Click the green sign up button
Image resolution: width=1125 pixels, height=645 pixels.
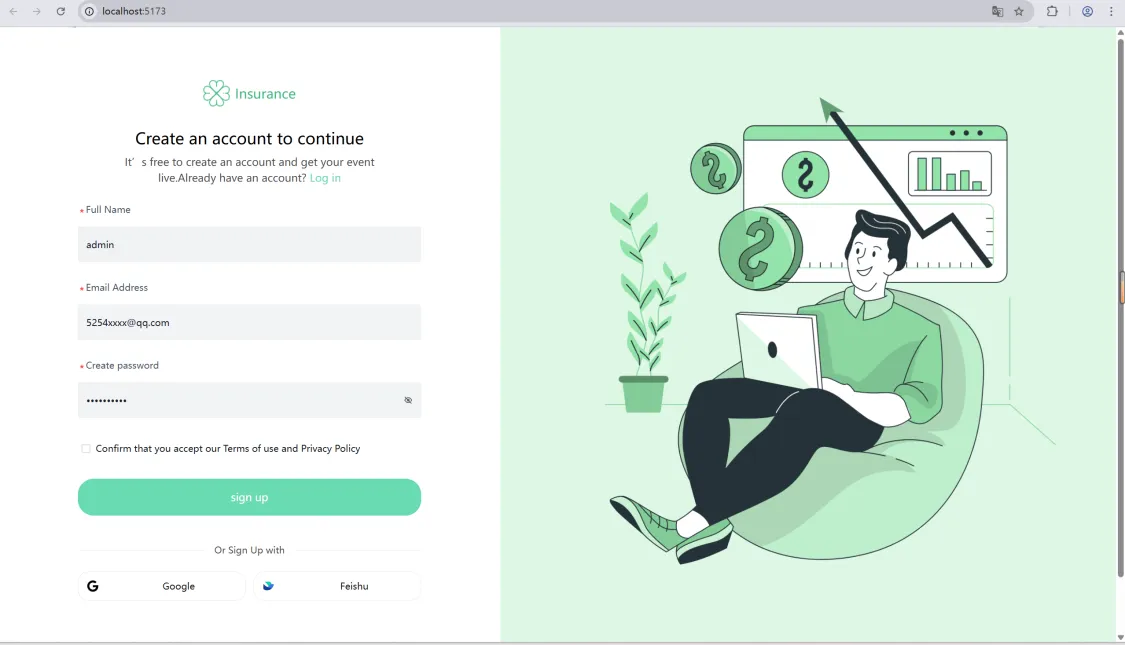pos(249,497)
